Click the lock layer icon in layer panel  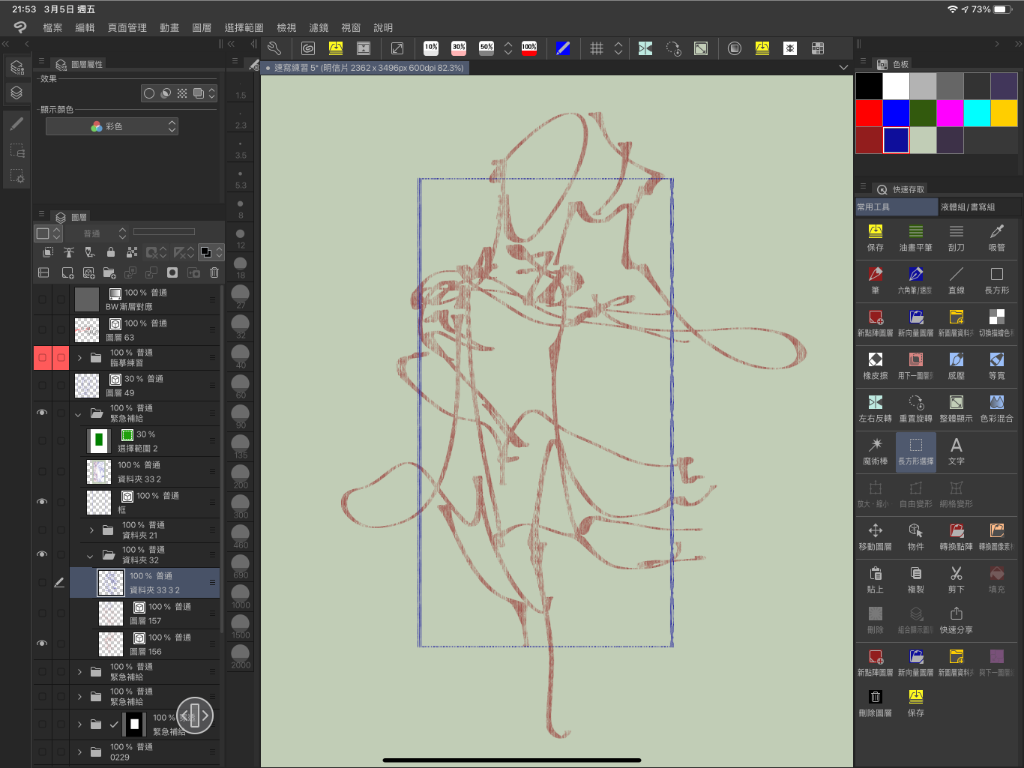click(110, 252)
